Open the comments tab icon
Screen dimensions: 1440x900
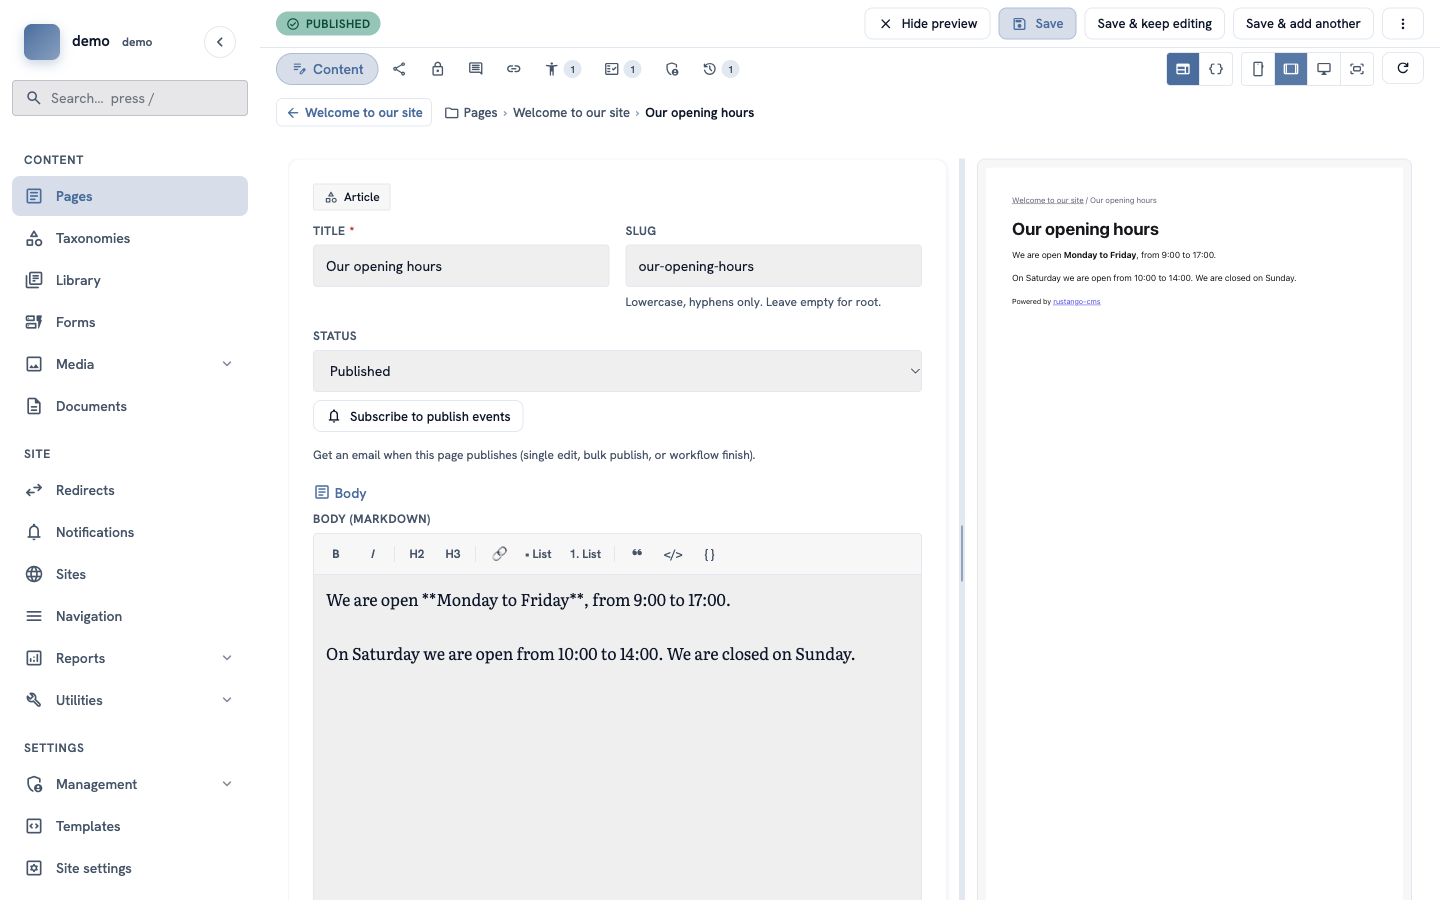475,69
